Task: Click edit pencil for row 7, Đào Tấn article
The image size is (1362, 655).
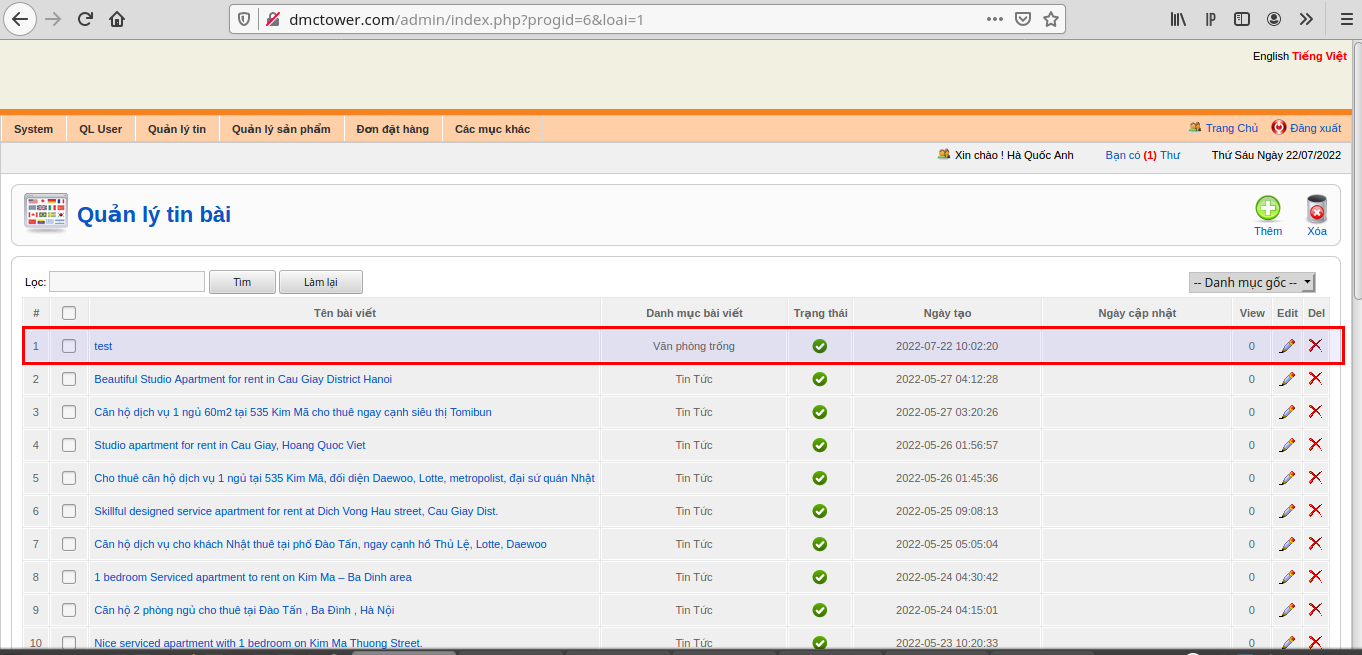Action: (x=1287, y=544)
